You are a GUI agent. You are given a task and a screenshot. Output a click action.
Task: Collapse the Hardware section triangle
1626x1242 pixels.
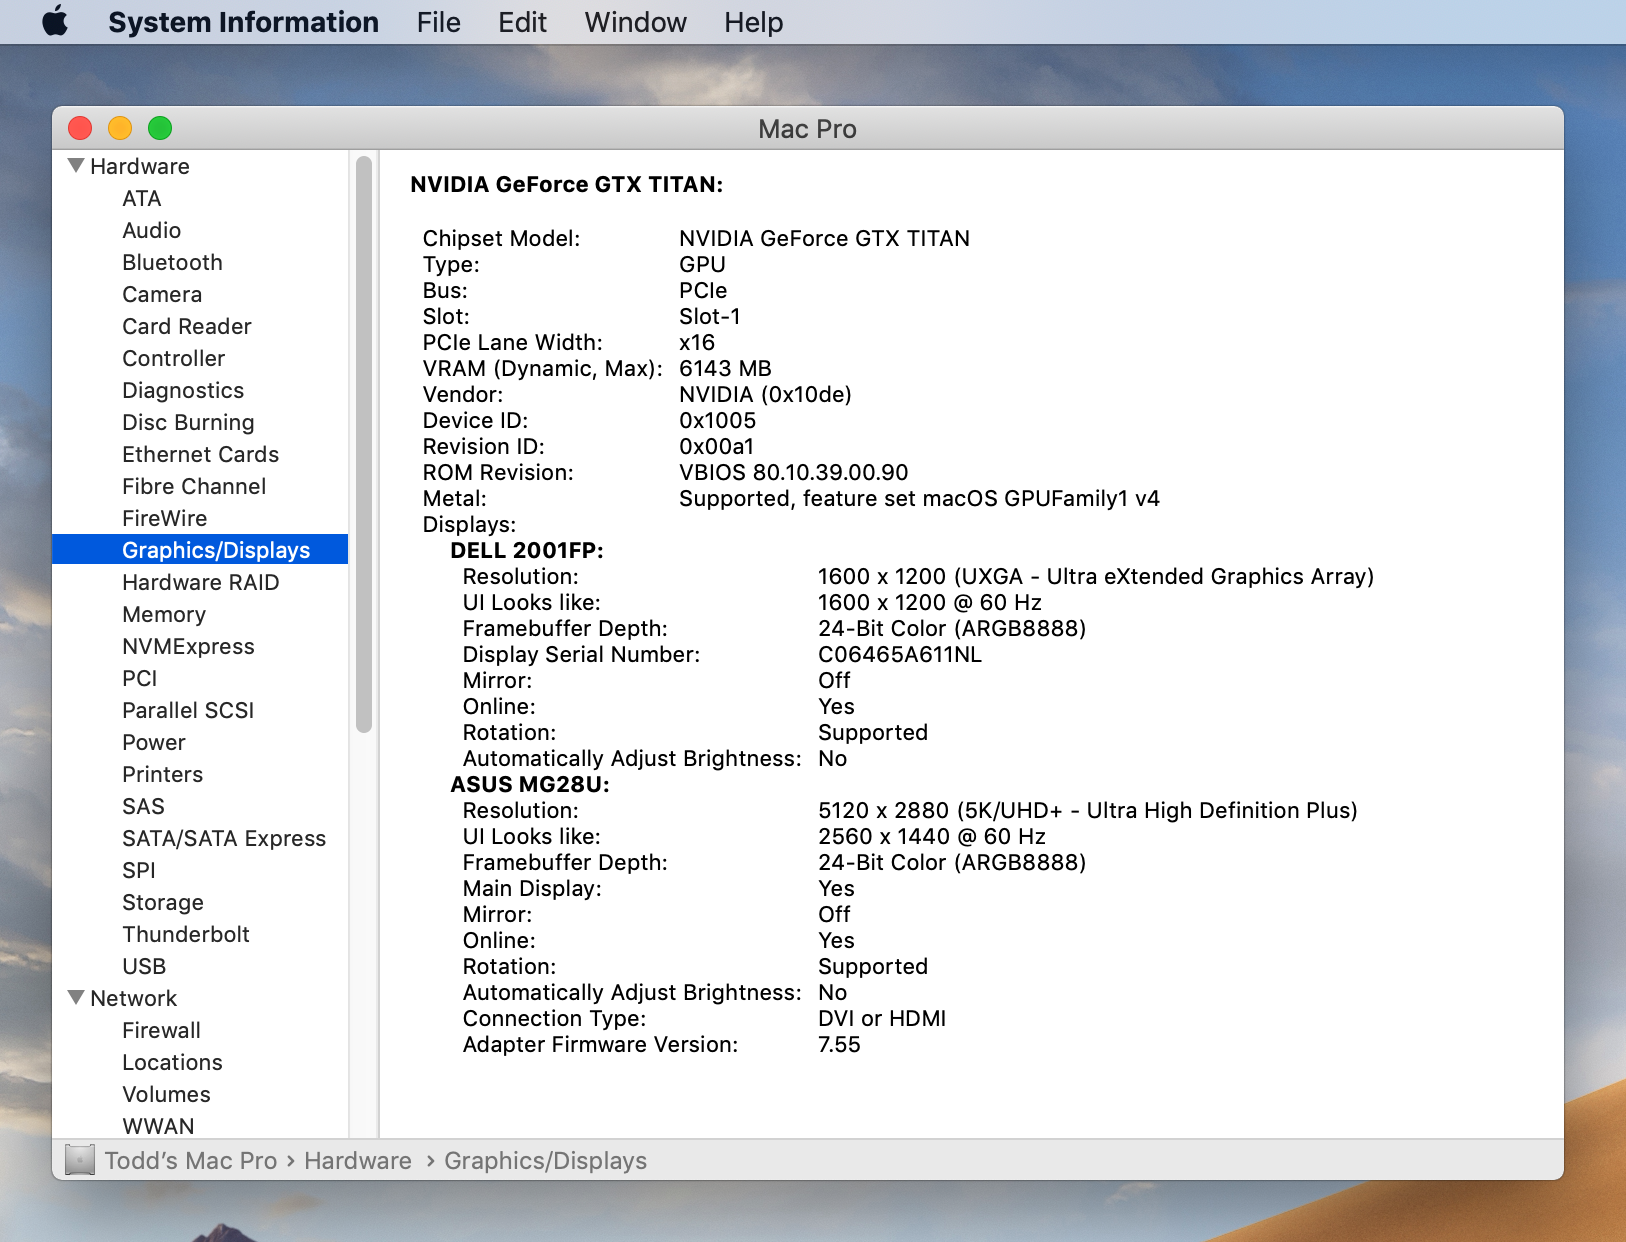click(76, 165)
